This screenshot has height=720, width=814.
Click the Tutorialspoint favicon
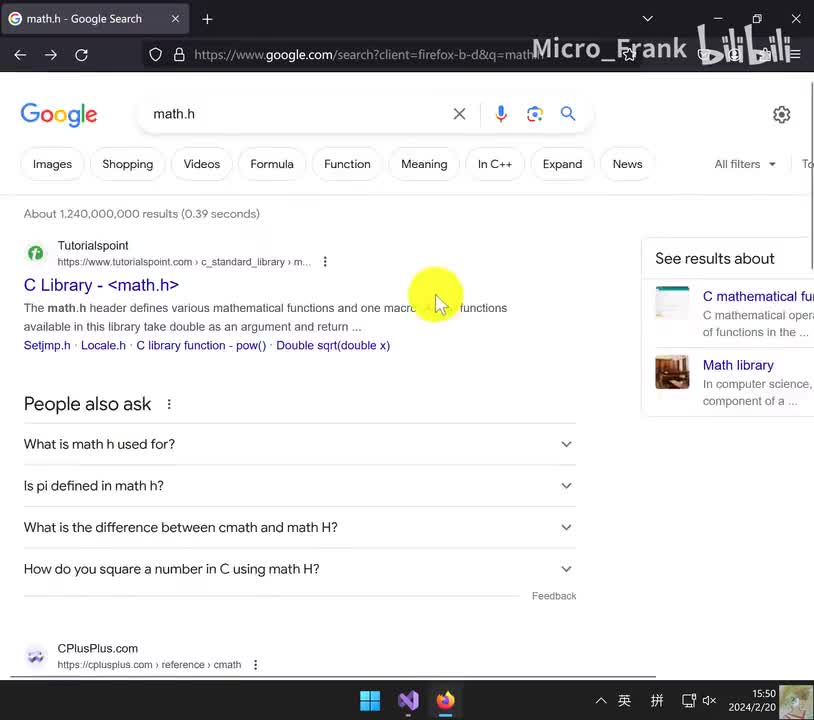click(36, 253)
